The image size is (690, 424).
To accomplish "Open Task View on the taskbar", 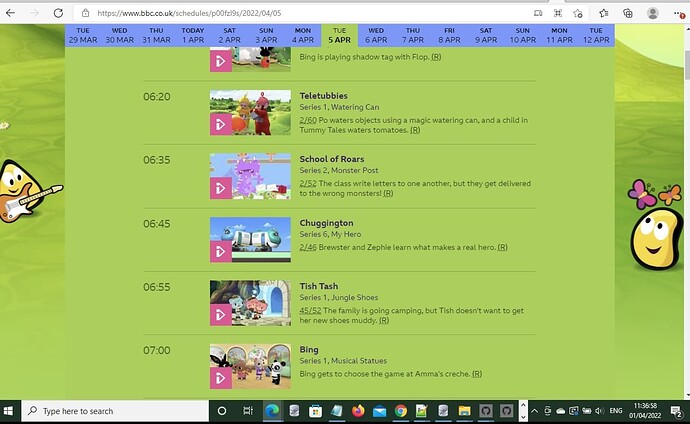I will pyautogui.click(x=248, y=411).
